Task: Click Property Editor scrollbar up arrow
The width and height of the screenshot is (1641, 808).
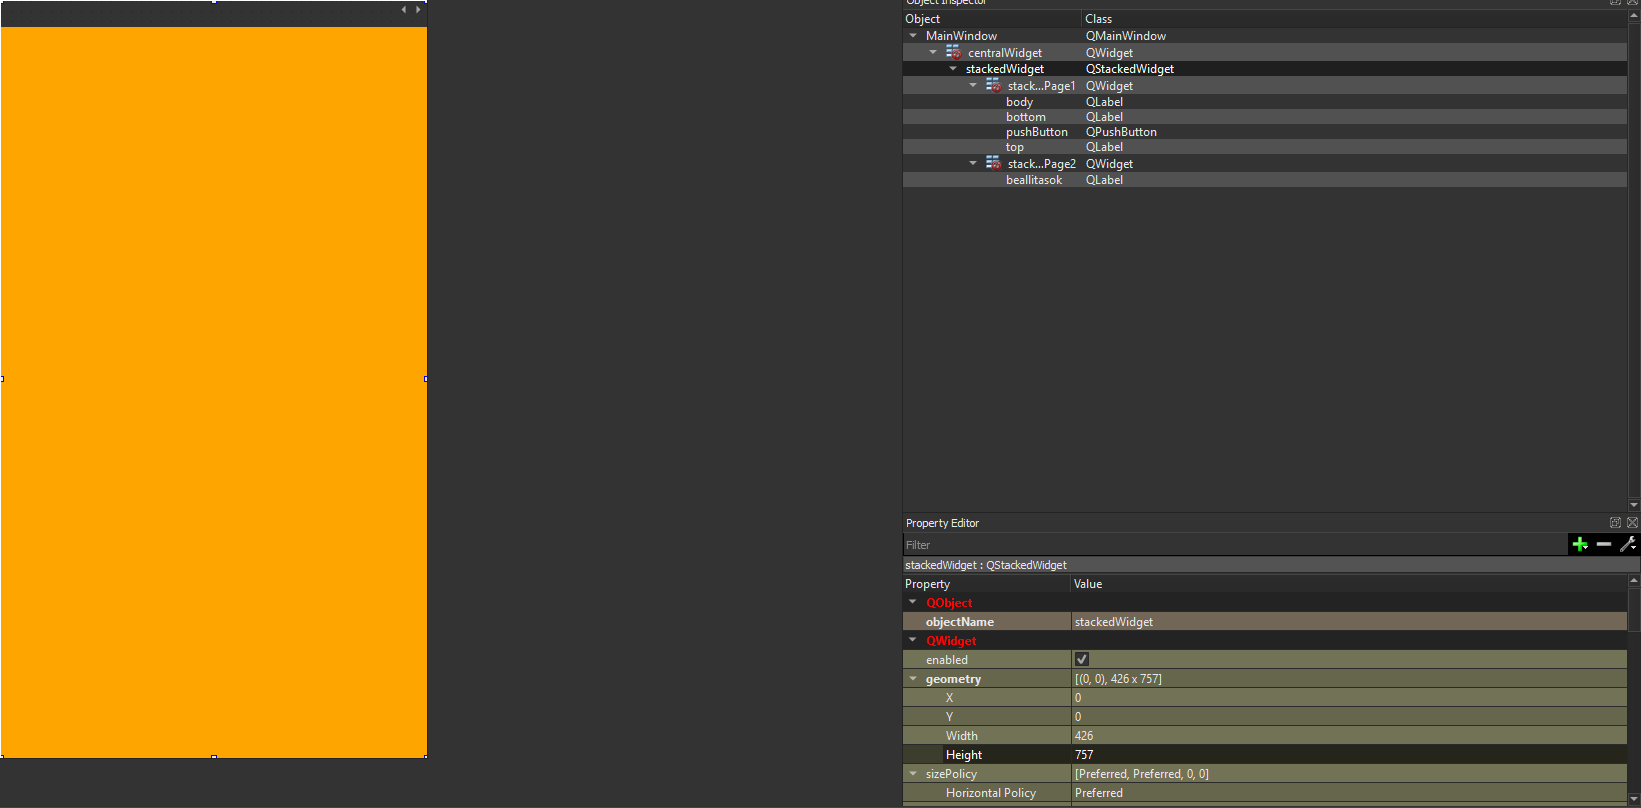Action: coord(1634,580)
